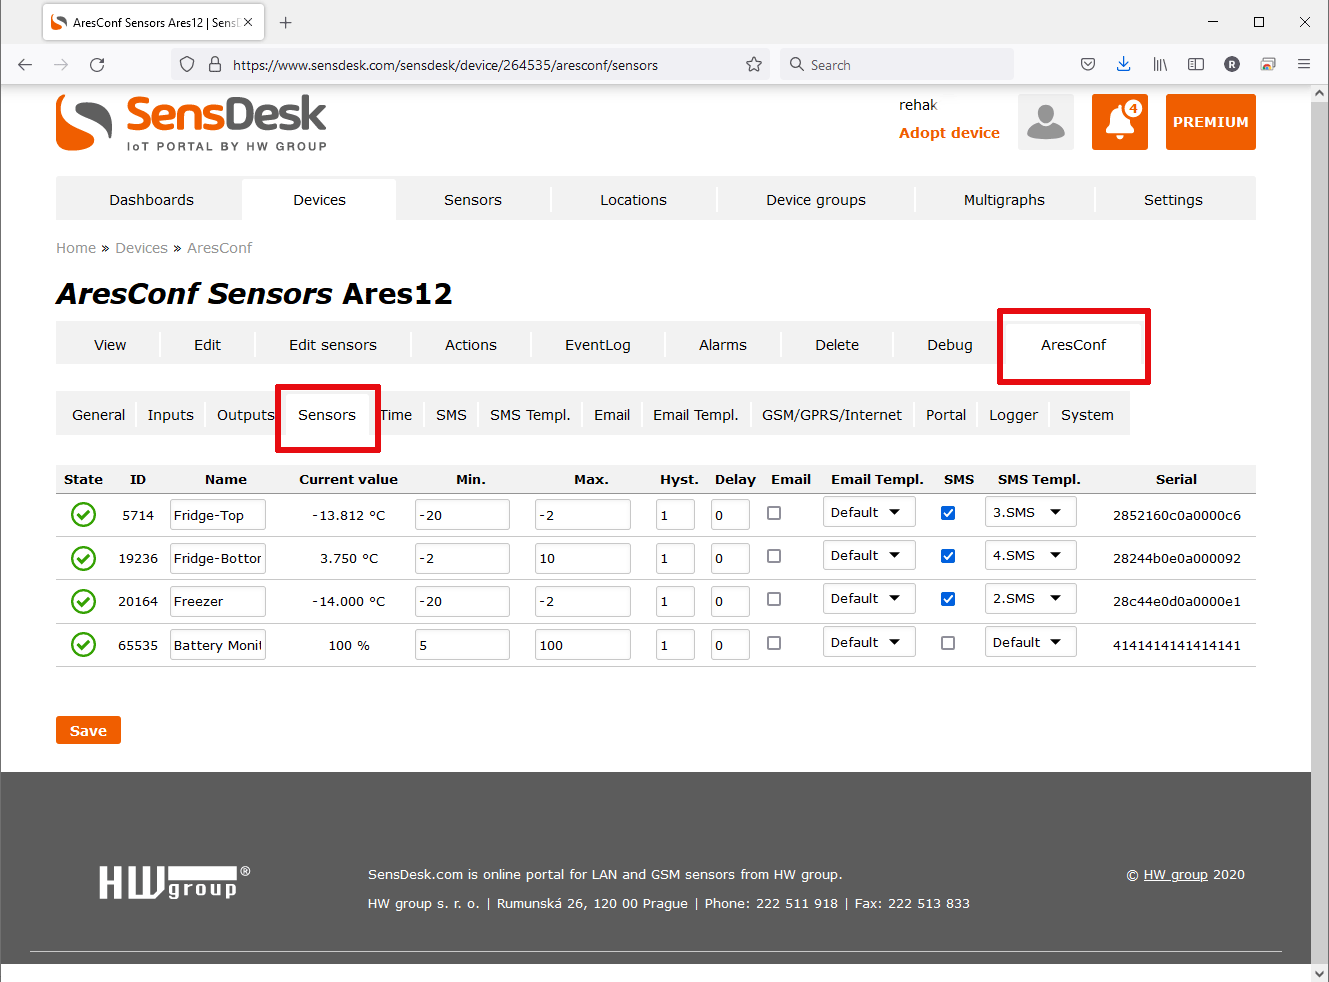Open Email Templ. dropdown for Freezer
The height and width of the screenshot is (982, 1329).
point(869,598)
